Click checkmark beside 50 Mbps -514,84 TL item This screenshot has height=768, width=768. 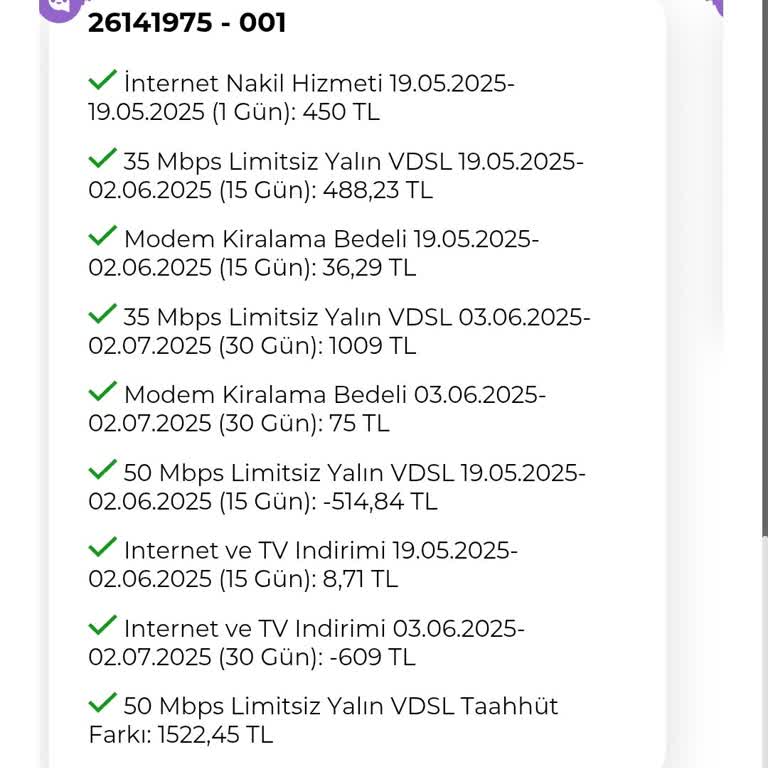[x=102, y=469]
